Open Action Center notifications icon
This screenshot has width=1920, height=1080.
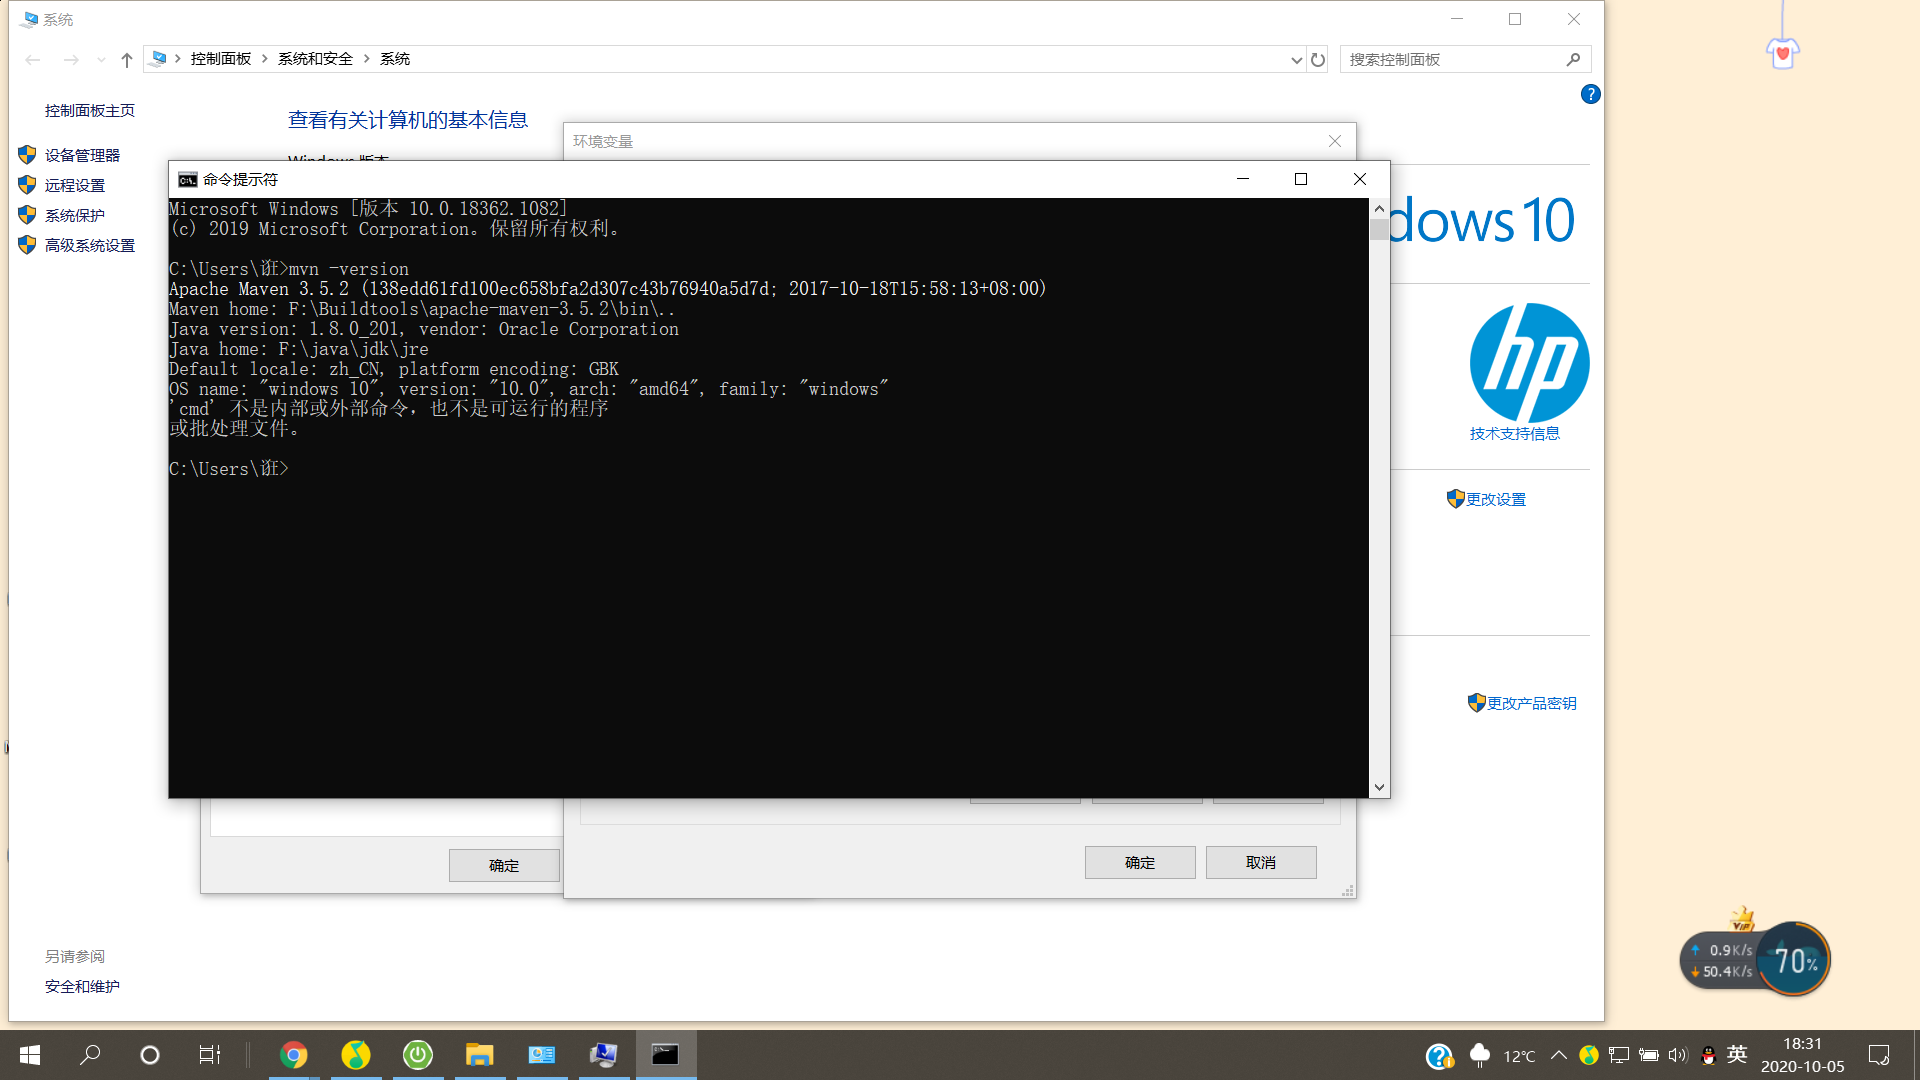tap(1879, 1055)
